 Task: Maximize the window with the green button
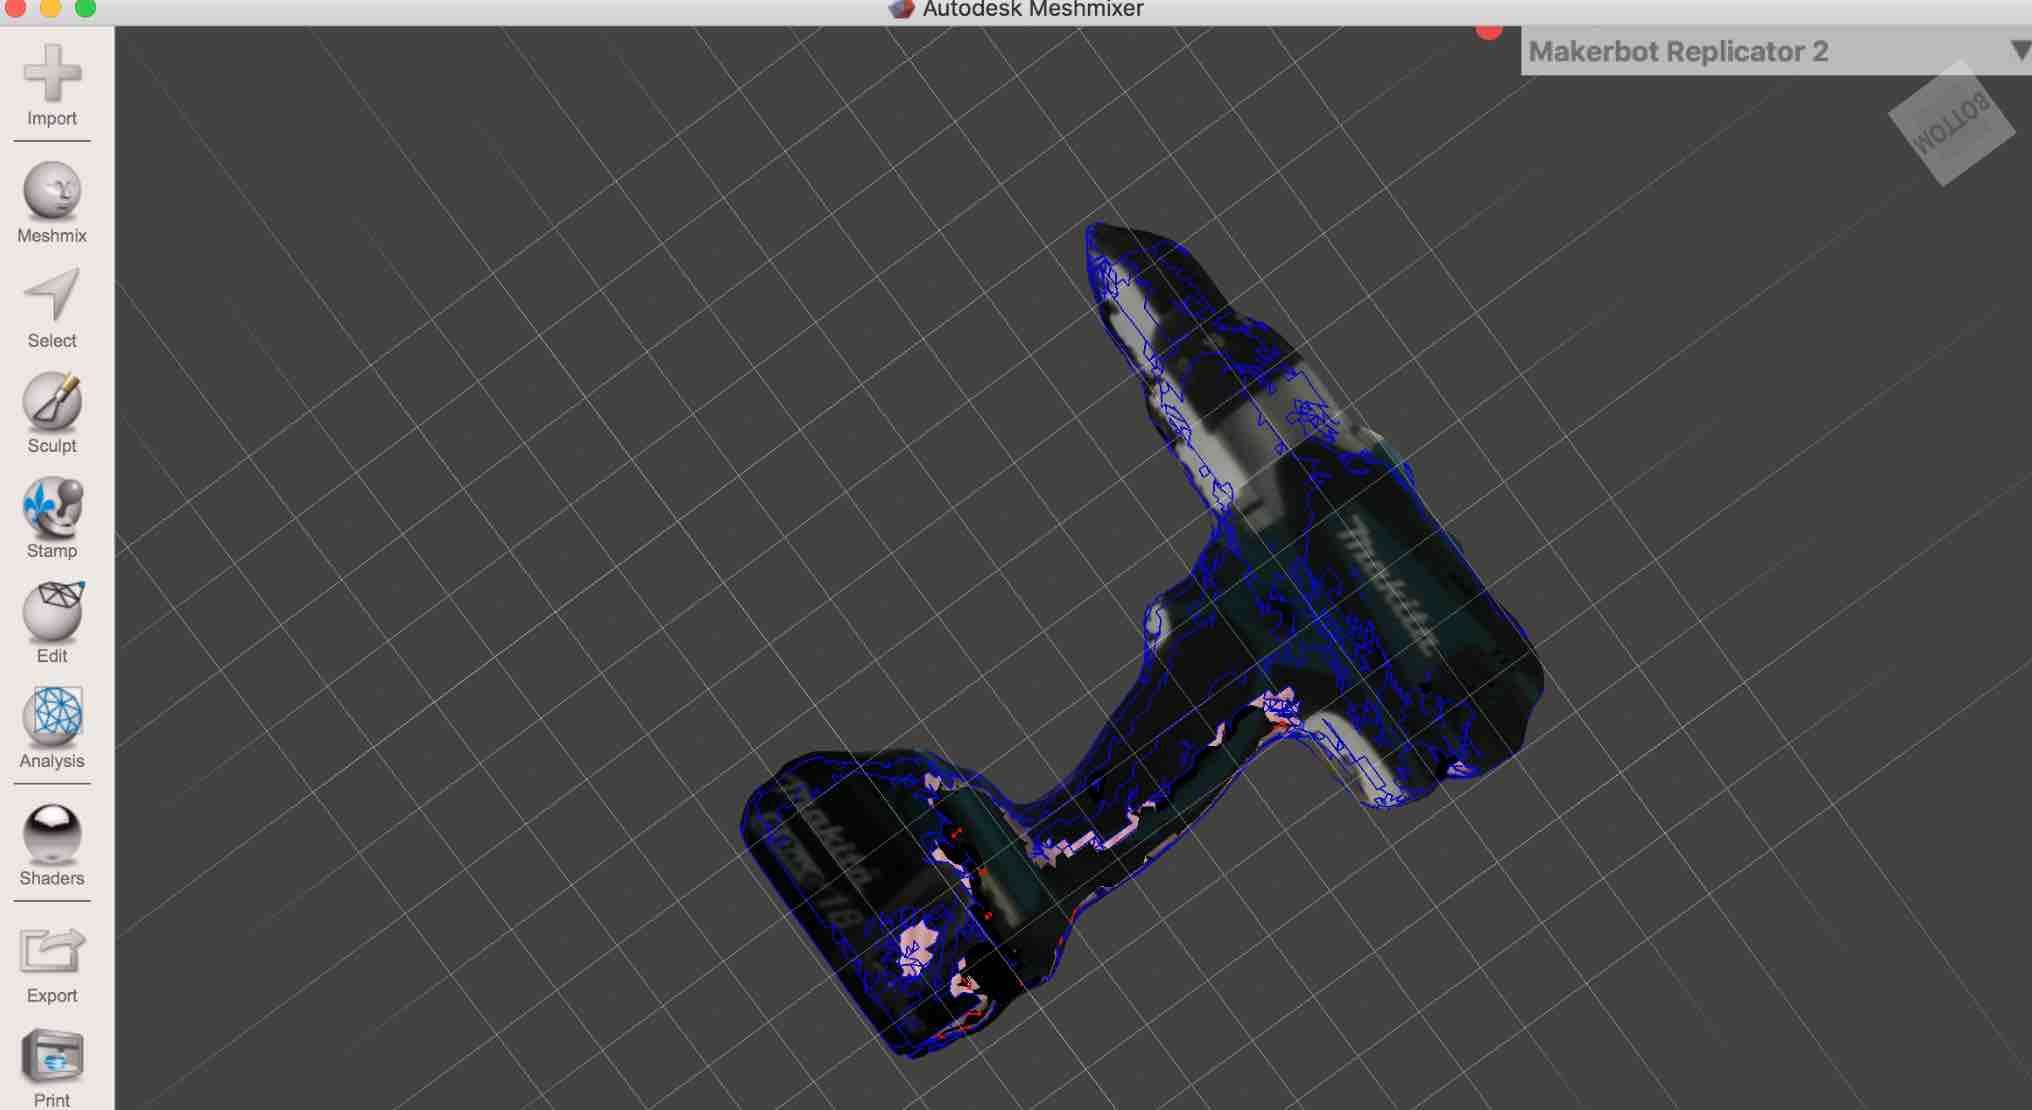point(86,8)
